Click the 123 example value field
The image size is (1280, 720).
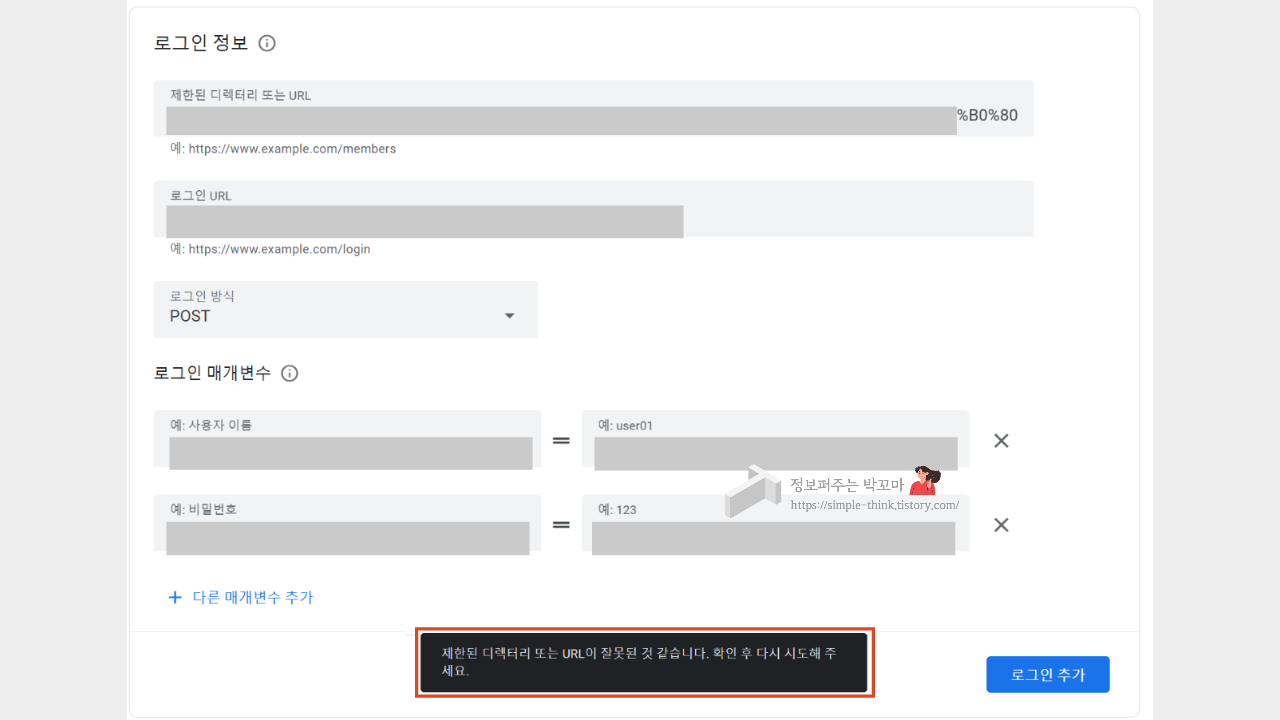point(775,523)
